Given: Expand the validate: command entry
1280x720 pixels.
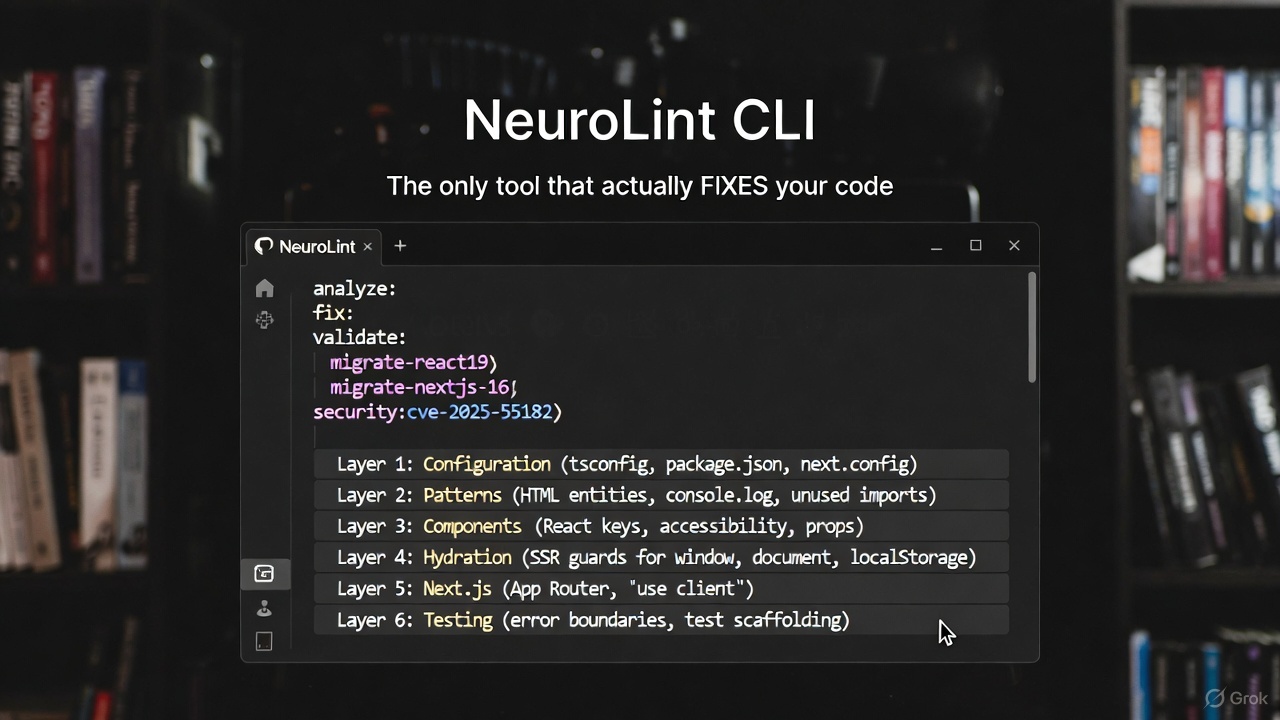Looking at the screenshot, I should [x=358, y=338].
